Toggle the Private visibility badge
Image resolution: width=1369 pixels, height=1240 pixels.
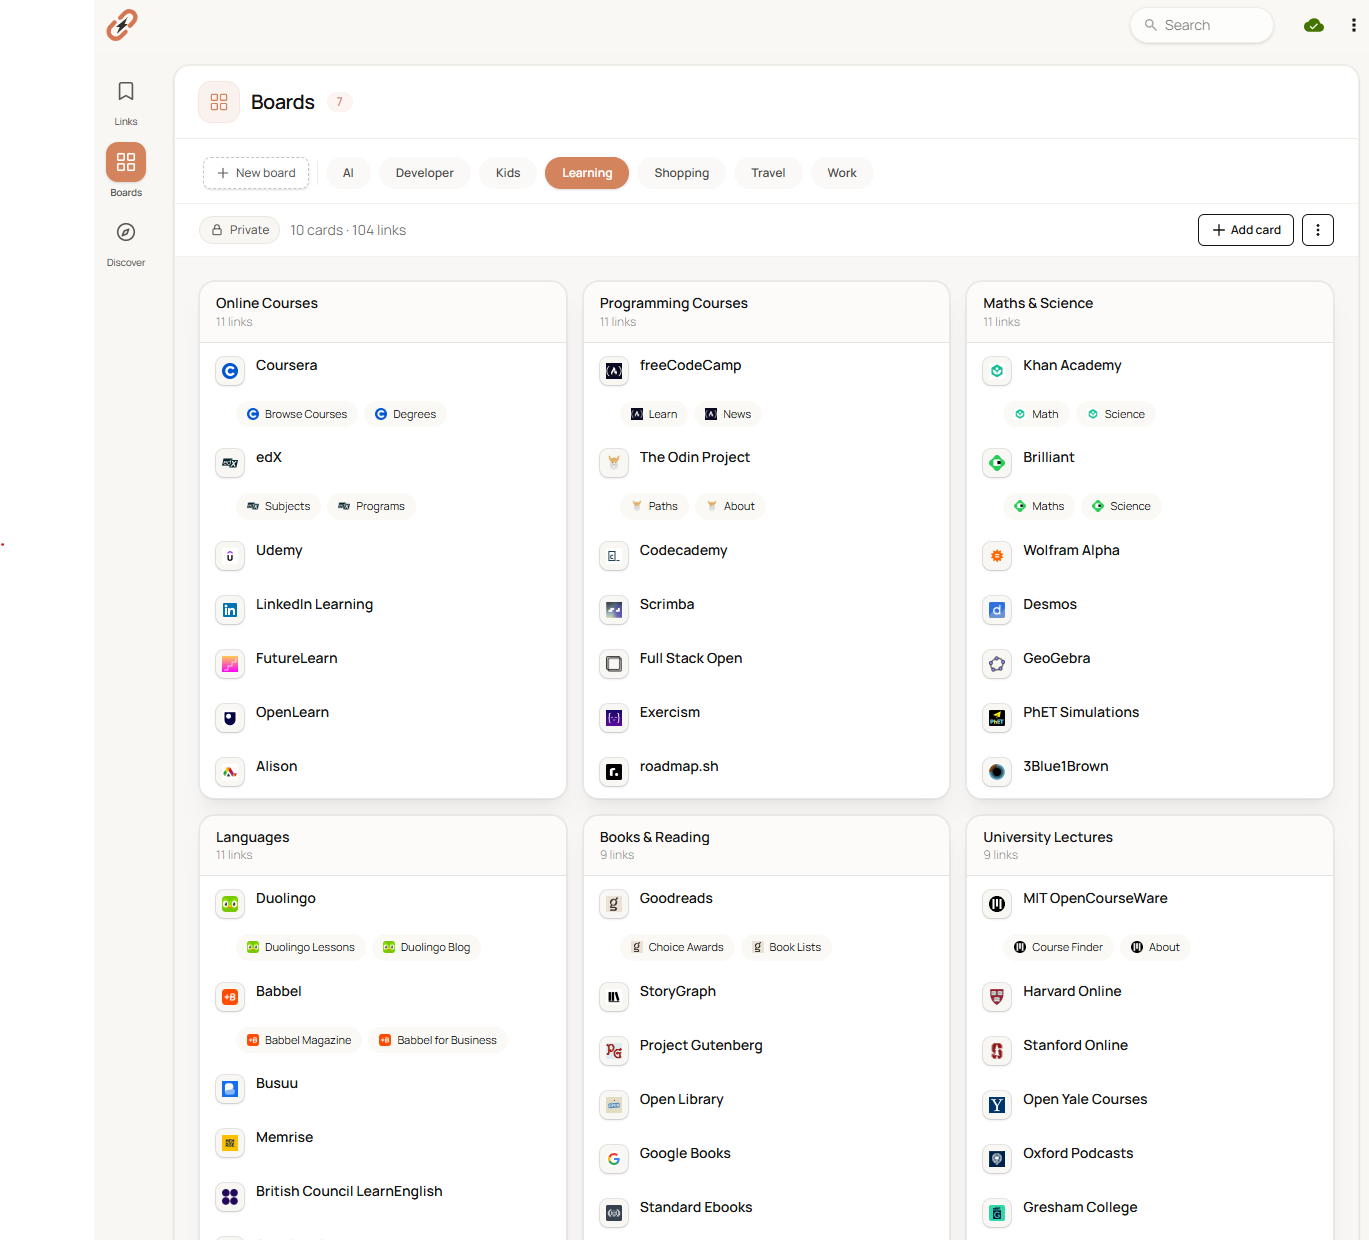coord(240,230)
